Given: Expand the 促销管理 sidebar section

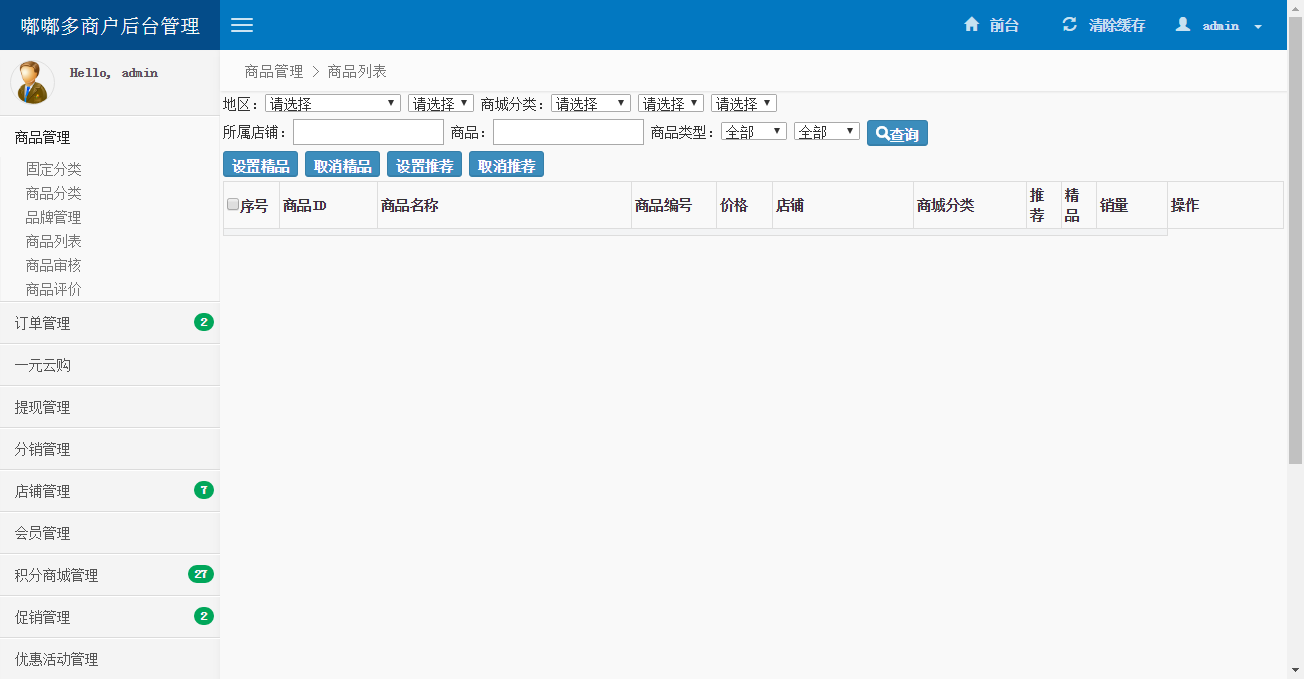Looking at the screenshot, I should (110, 617).
